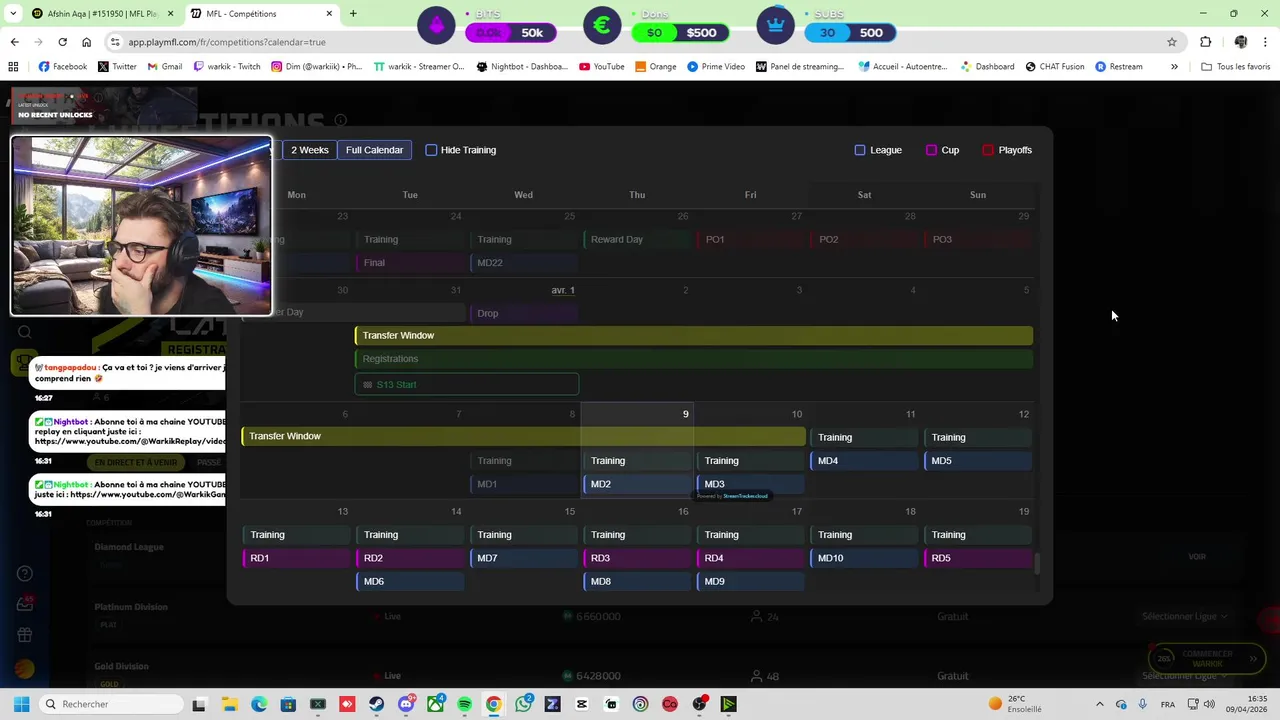Viewport: 1280px width, 720px height.
Task: Switch to the Full Calendar view
Action: [x=374, y=150]
